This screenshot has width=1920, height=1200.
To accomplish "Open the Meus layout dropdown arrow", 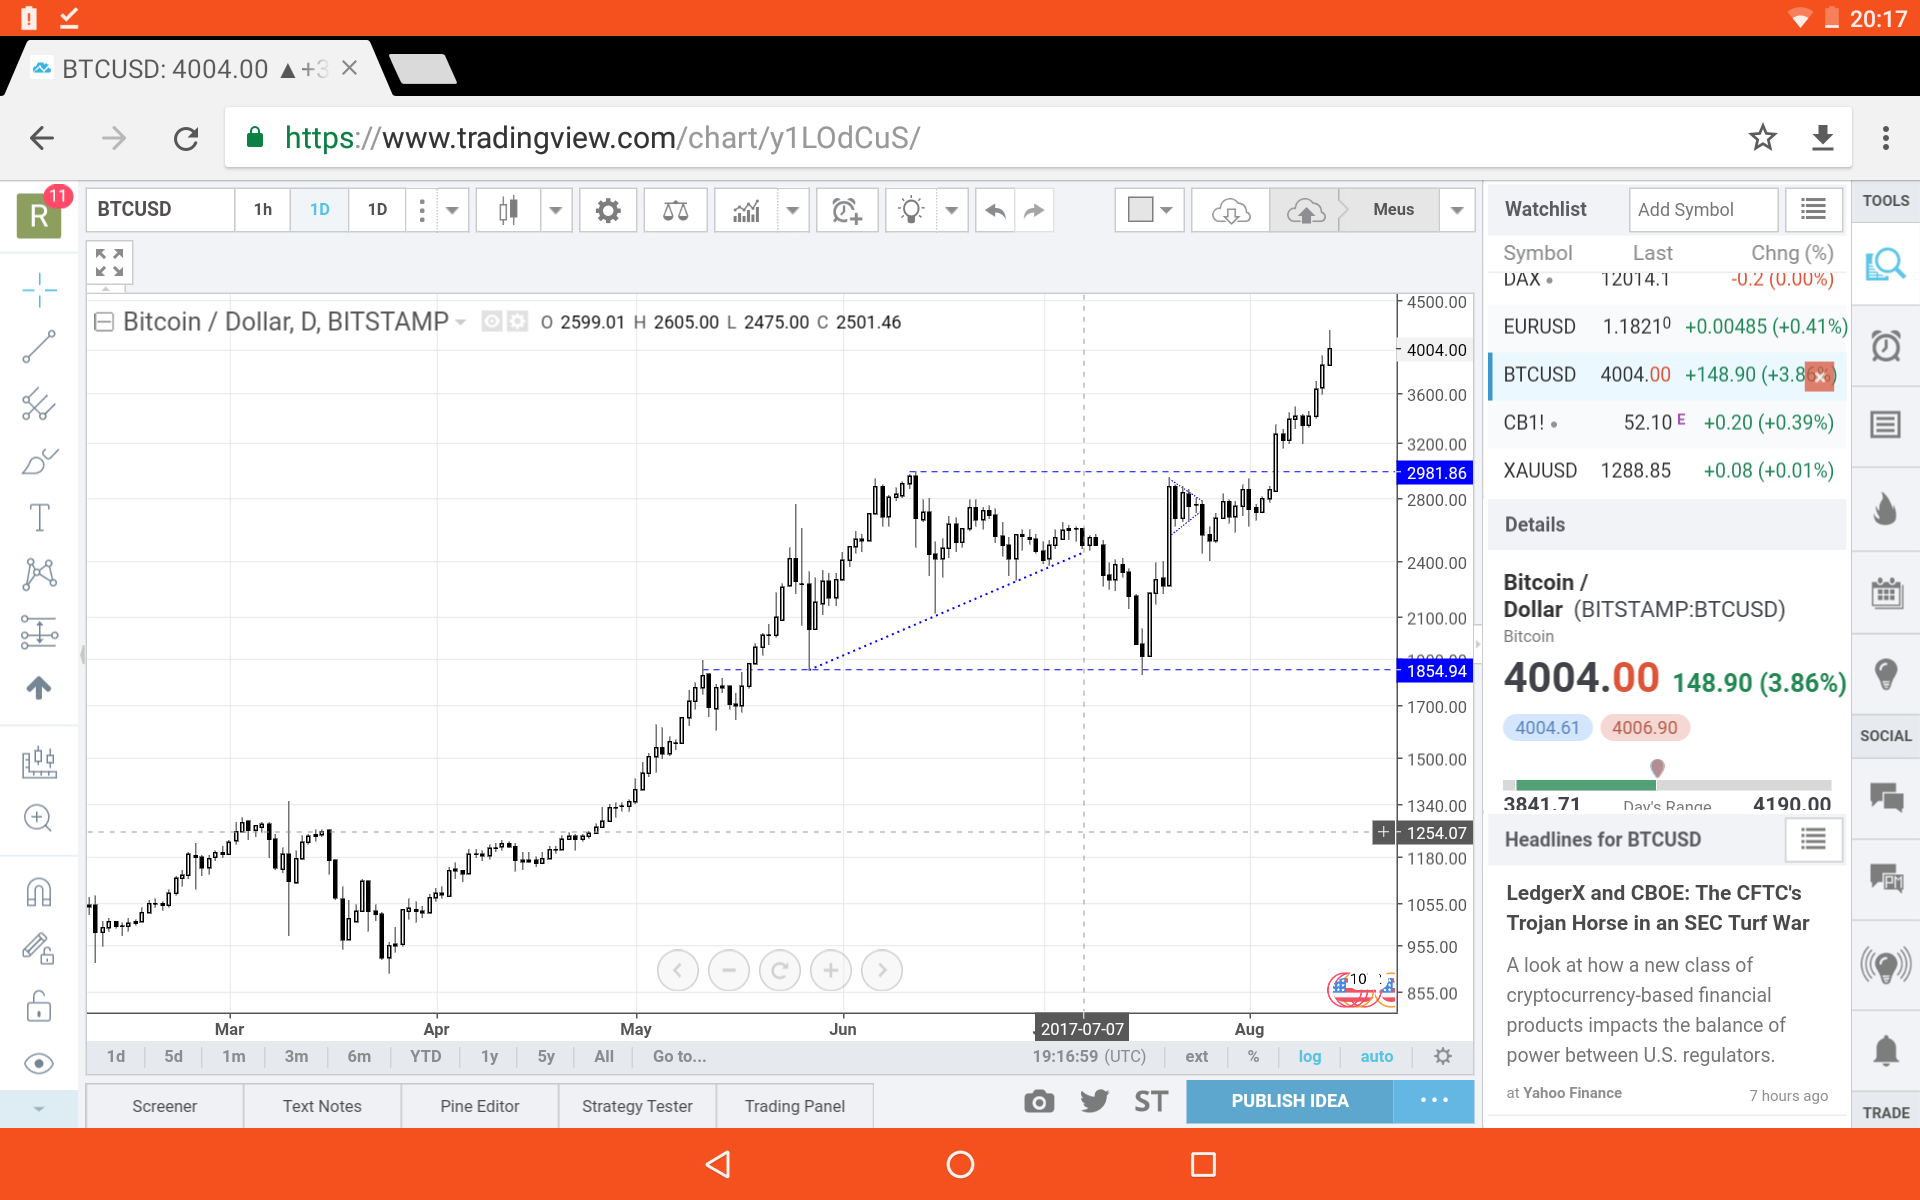I will [1457, 210].
